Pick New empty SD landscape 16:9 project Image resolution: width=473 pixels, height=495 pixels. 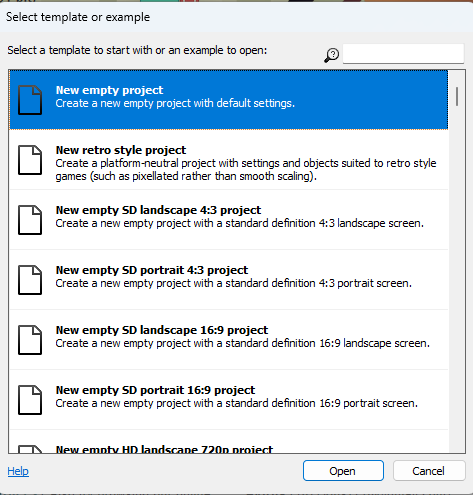pyautogui.click(x=229, y=340)
